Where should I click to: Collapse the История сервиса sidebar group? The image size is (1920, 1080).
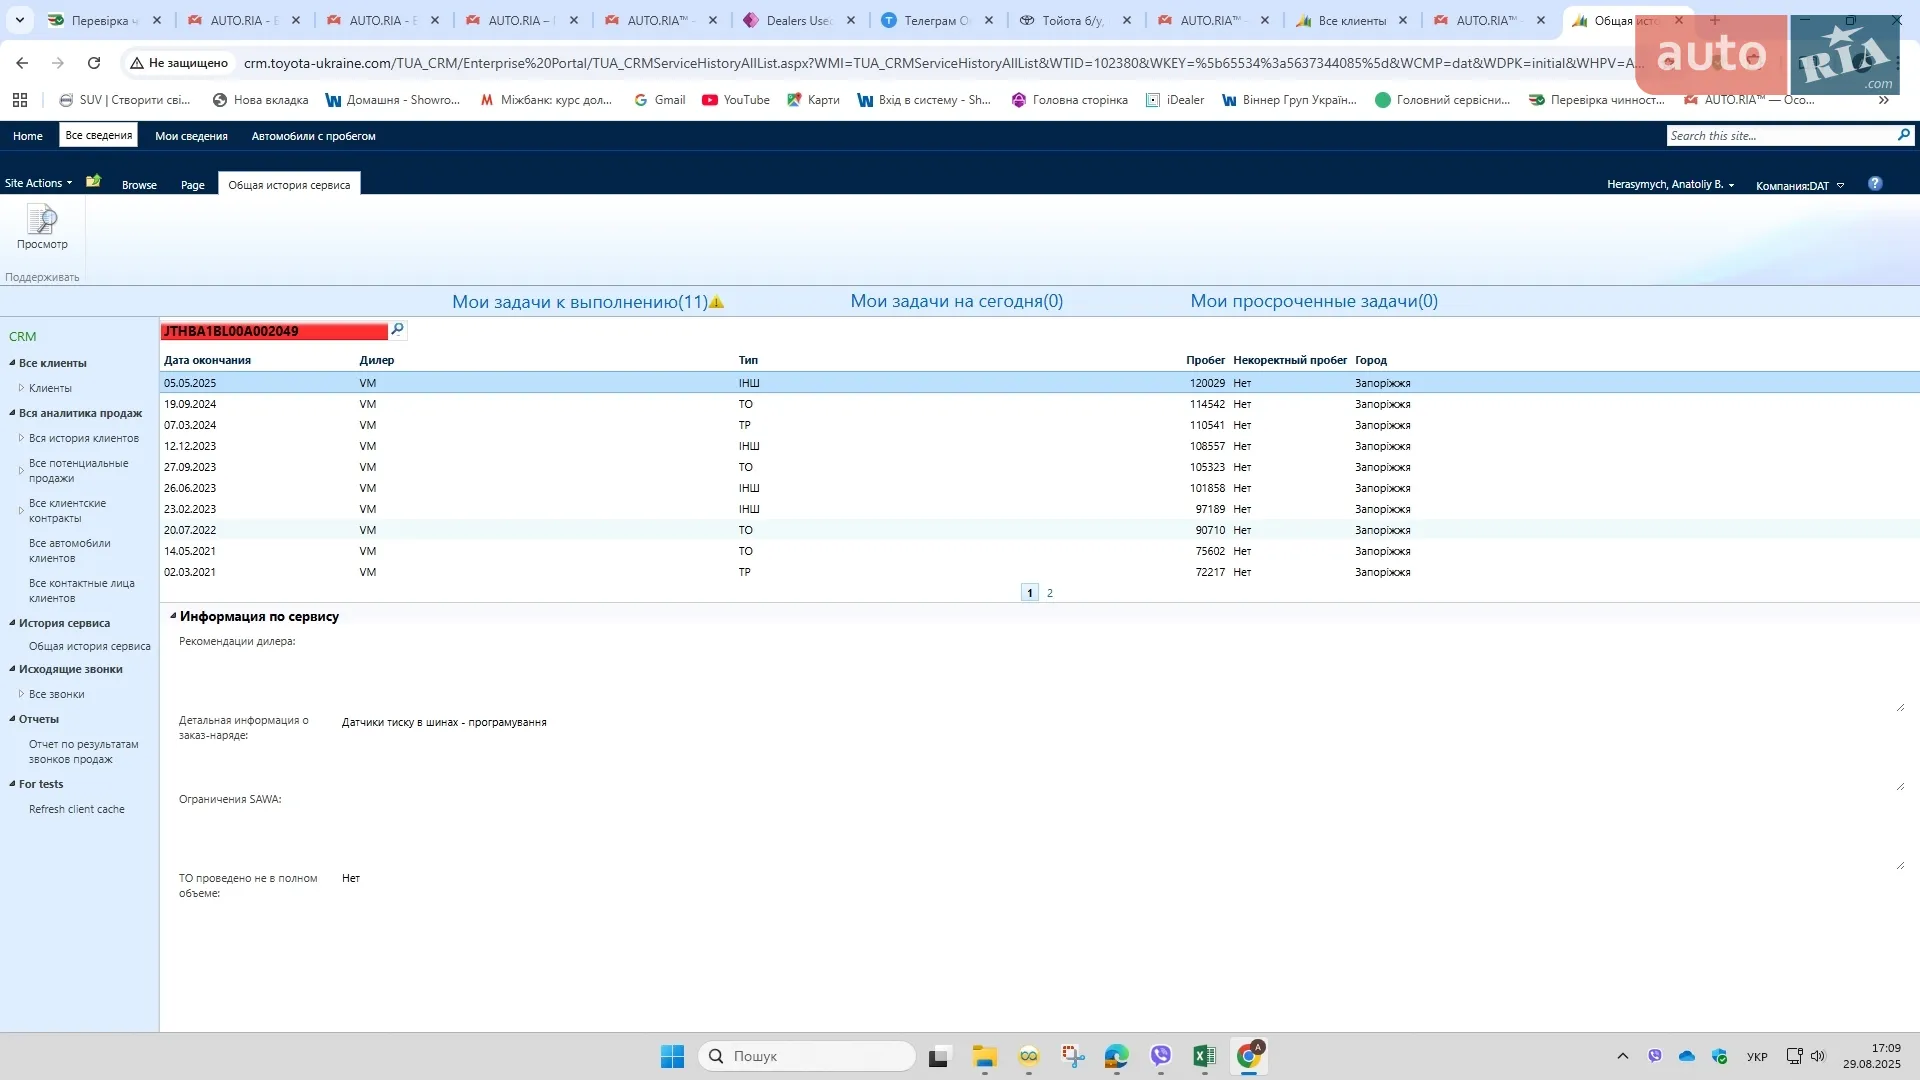click(x=12, y=623)
